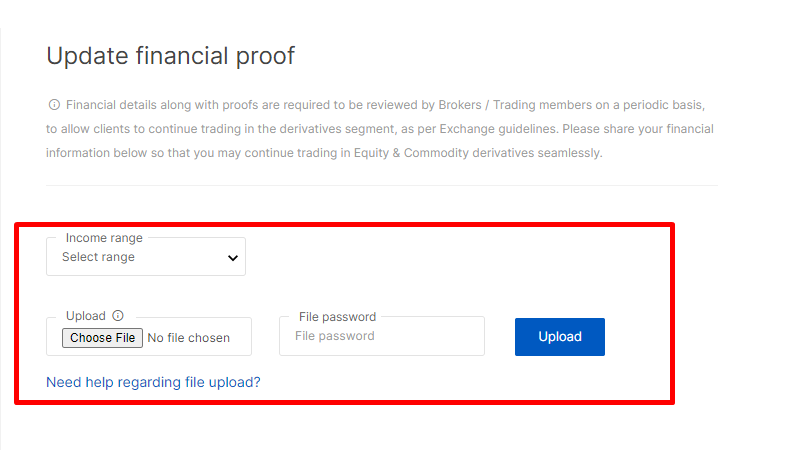This screenshot has height=450, width=798.
Task: Click the 'Upload' field label text
Action: (x=85, y=316)
